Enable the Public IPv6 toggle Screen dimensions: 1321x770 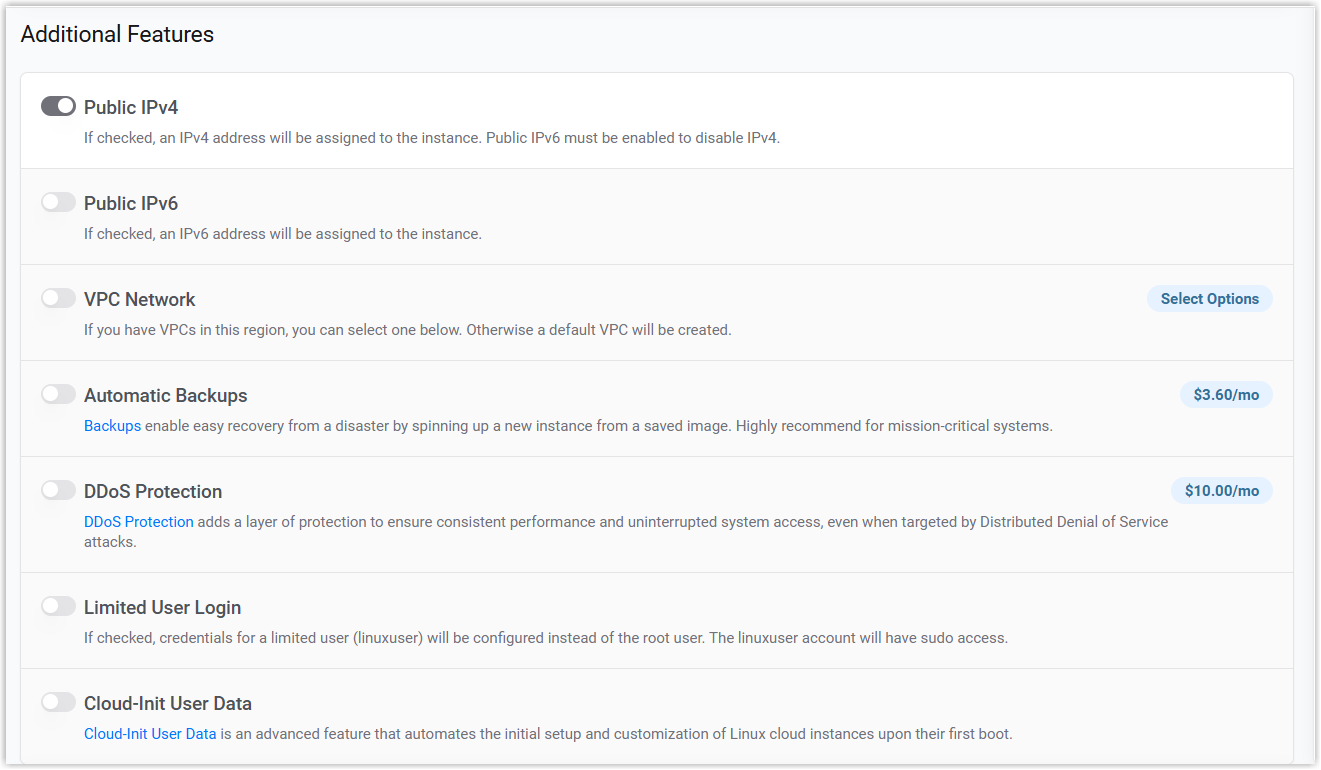pos(58,202)
